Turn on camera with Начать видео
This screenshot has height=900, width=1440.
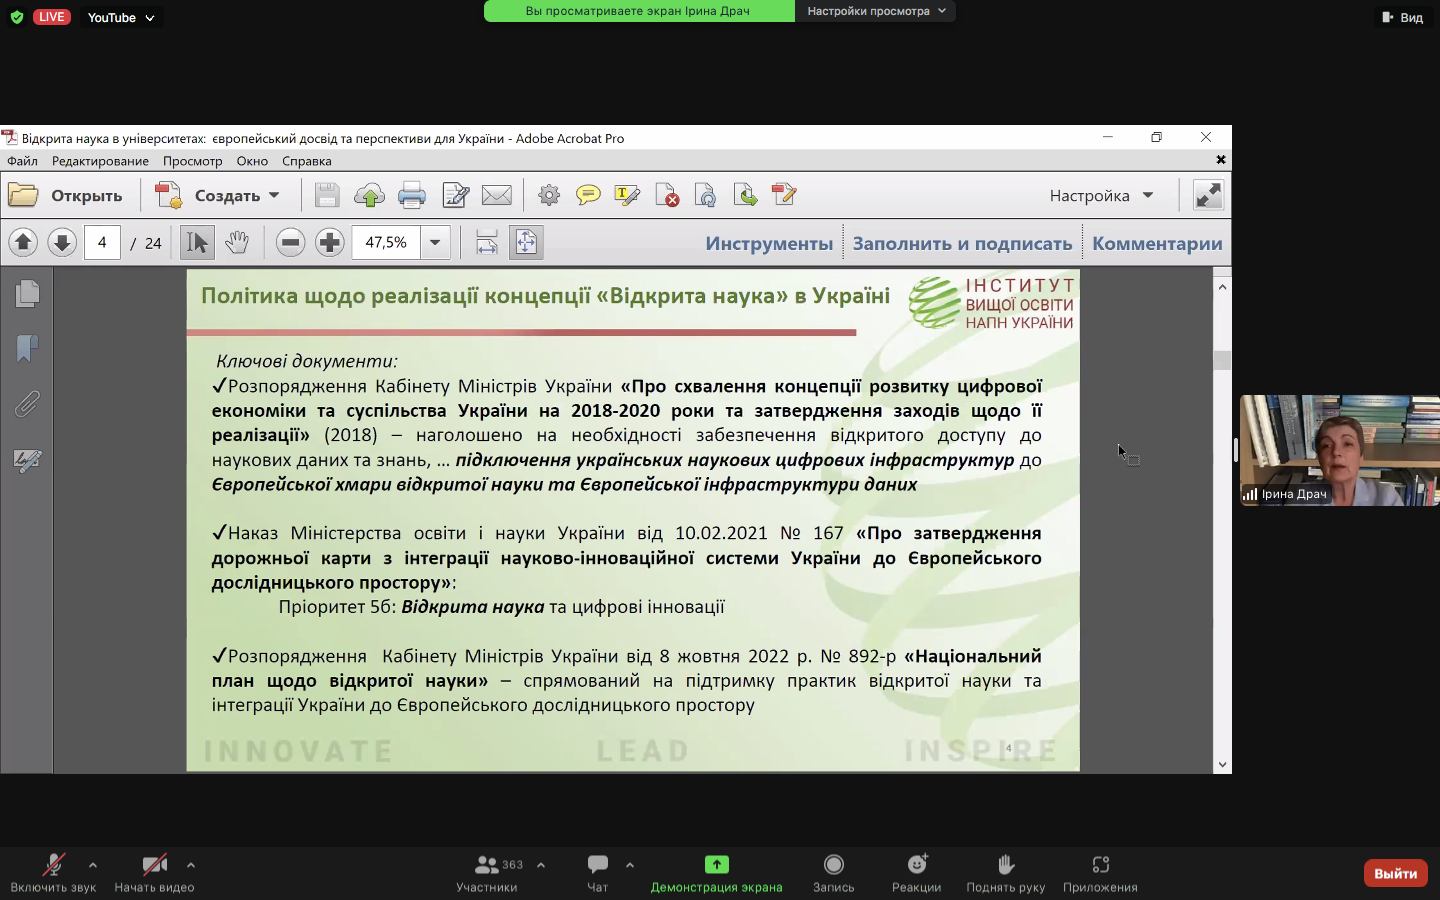point(154,872)
